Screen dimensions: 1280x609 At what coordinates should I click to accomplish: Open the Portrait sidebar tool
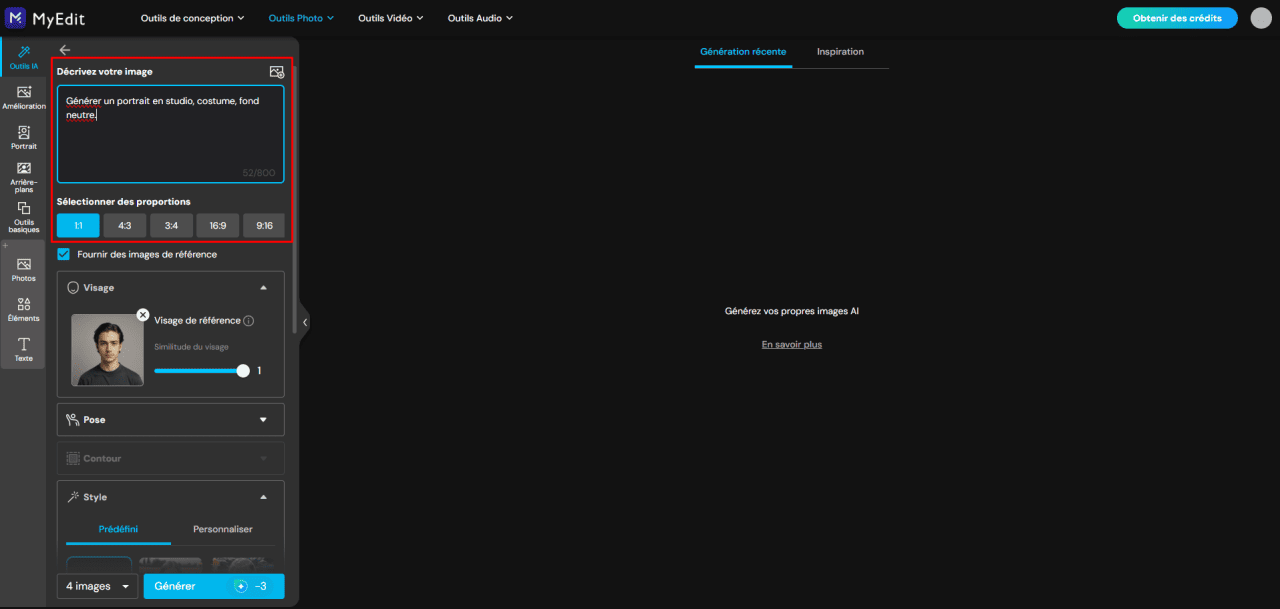(24, 138)
